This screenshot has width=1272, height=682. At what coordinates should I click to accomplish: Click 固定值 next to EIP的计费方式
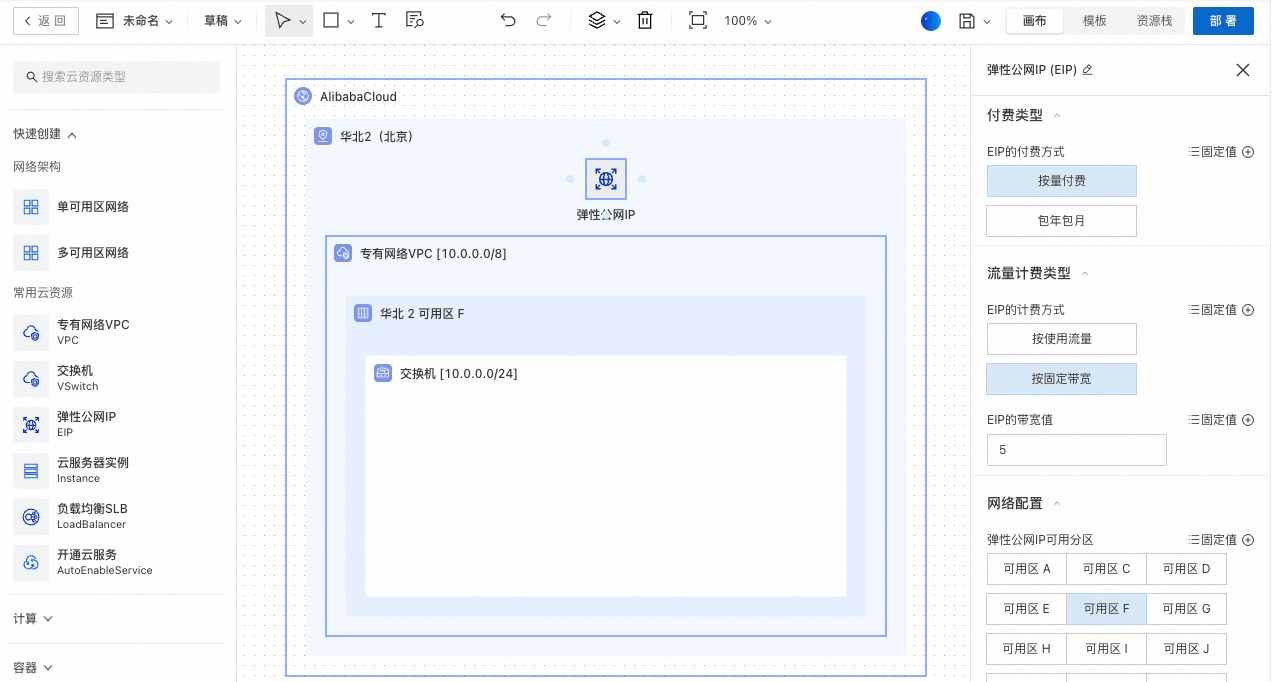pos(1221,310)
